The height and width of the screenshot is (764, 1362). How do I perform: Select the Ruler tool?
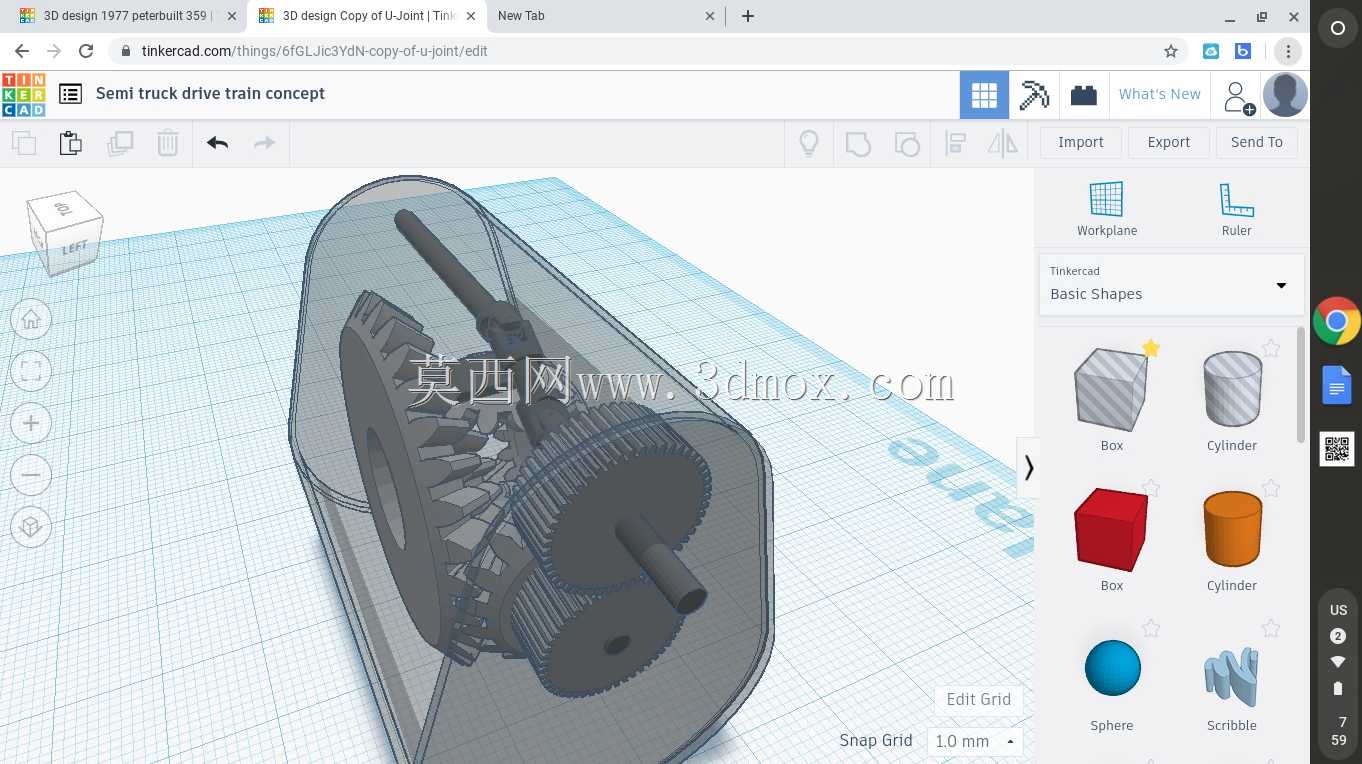(x=1237, y=209)
